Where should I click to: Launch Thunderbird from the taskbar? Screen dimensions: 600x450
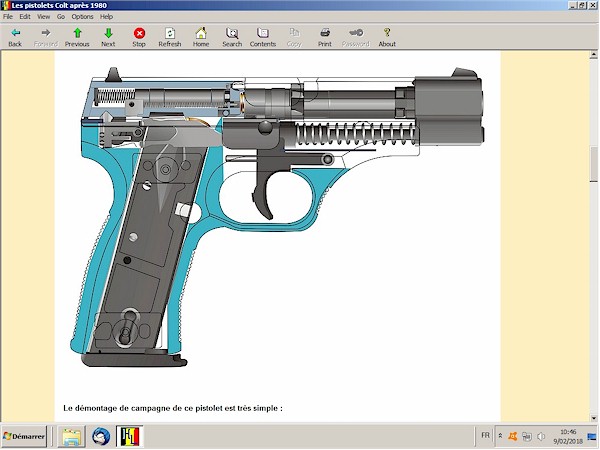click(x=101, y=437)
